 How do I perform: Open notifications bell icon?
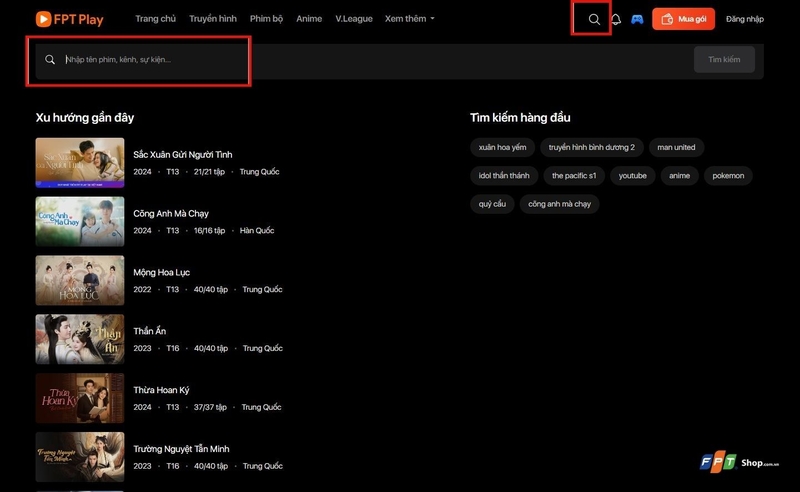(x=616, y=19)
